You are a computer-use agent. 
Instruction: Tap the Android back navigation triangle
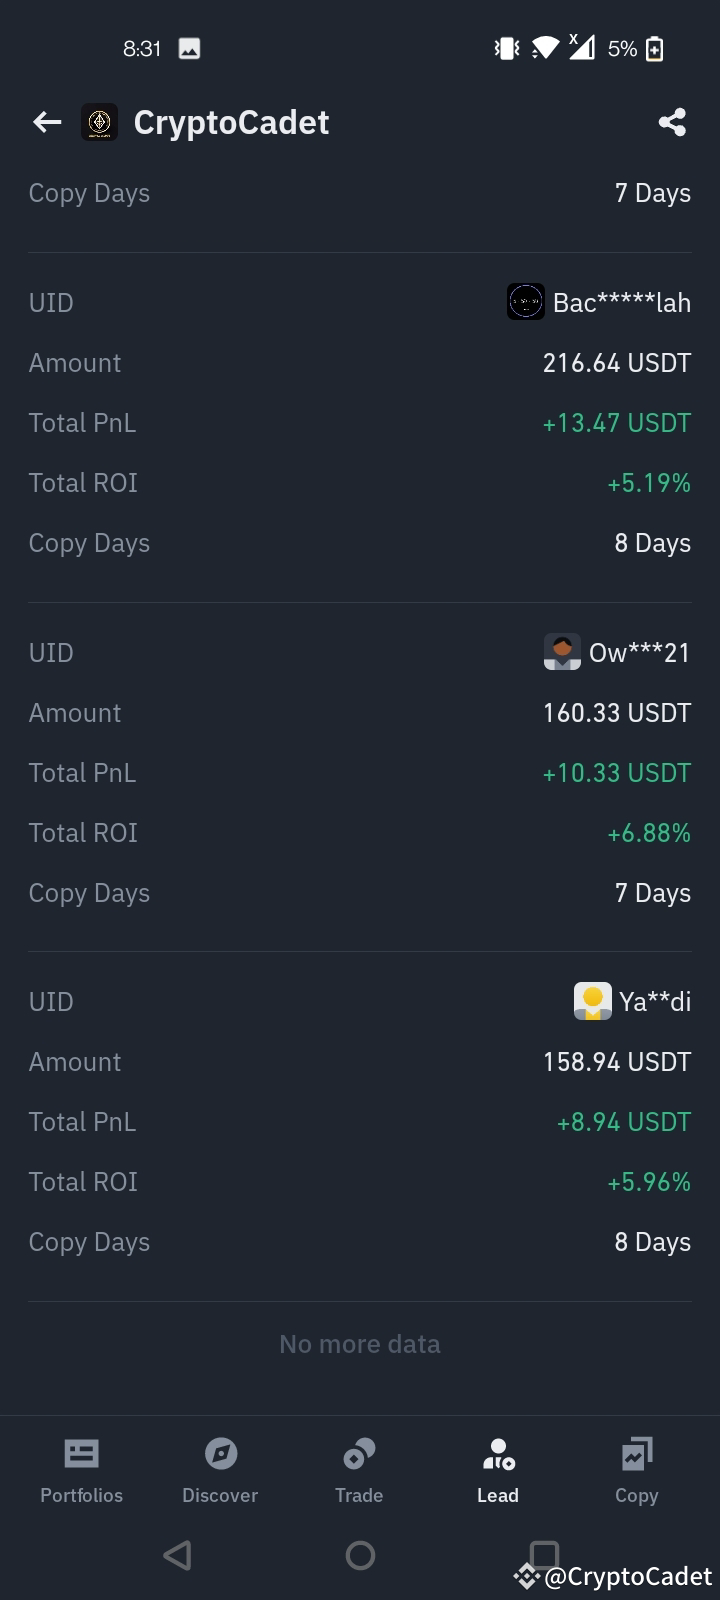(177, 1555)
